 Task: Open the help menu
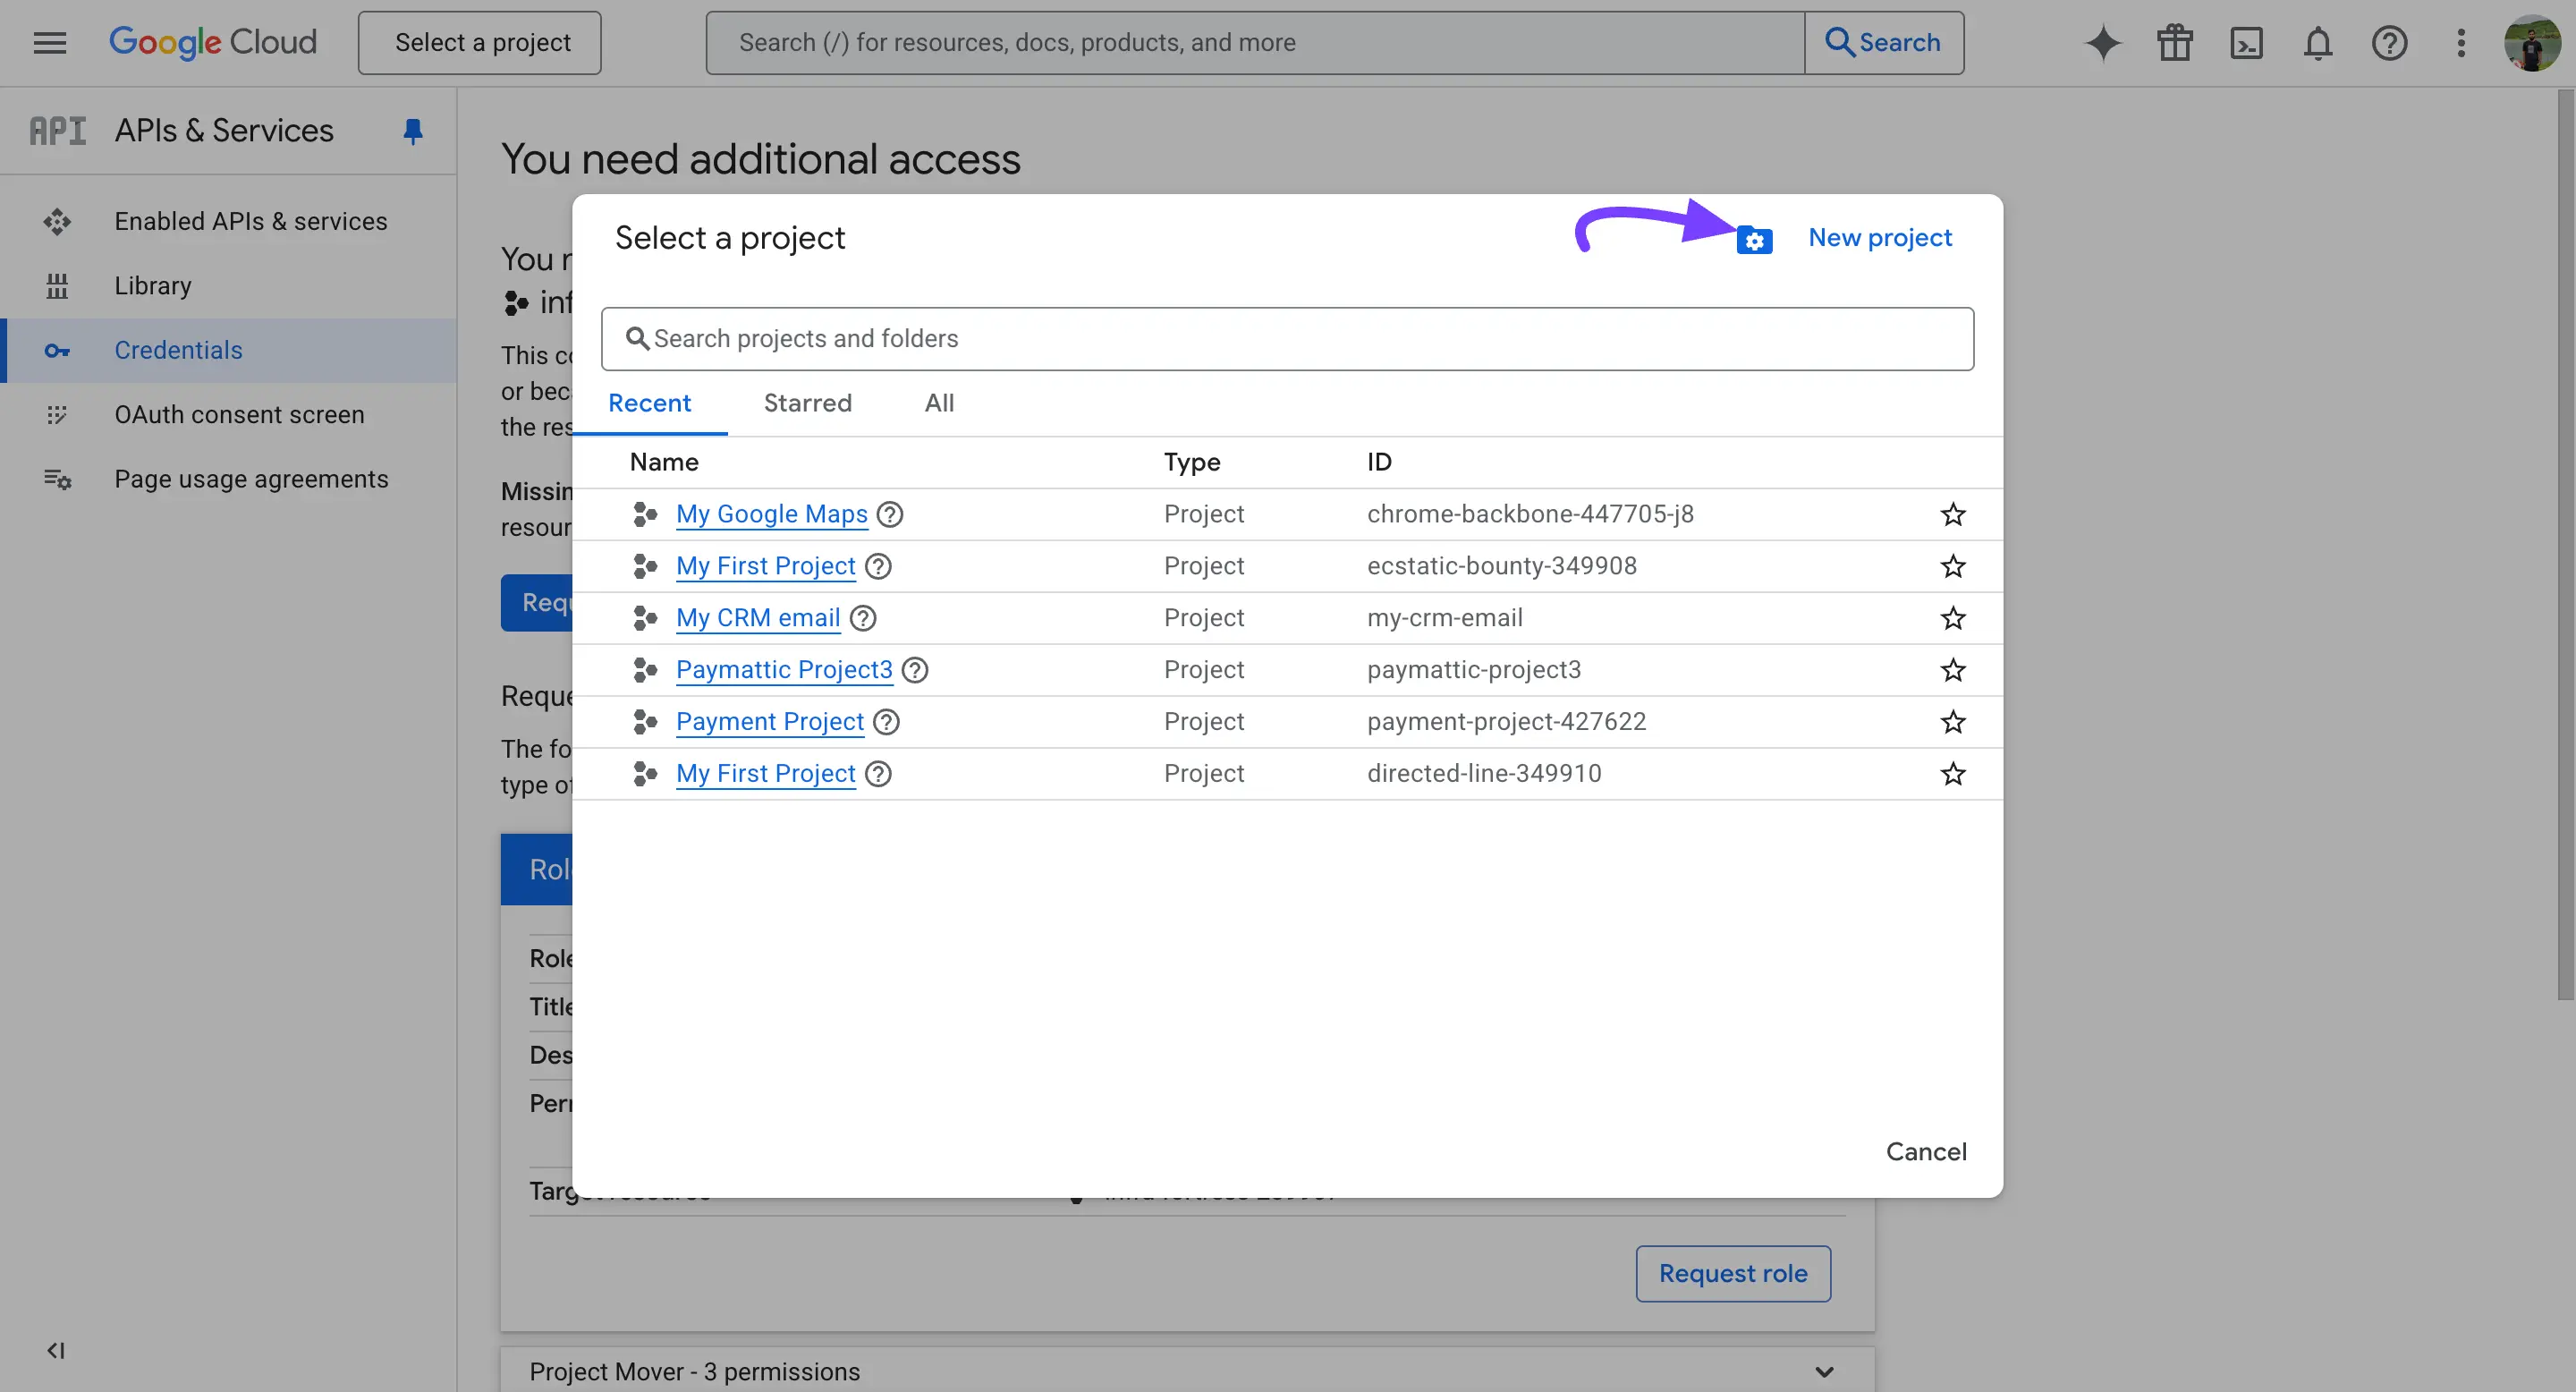(2390, 43)
